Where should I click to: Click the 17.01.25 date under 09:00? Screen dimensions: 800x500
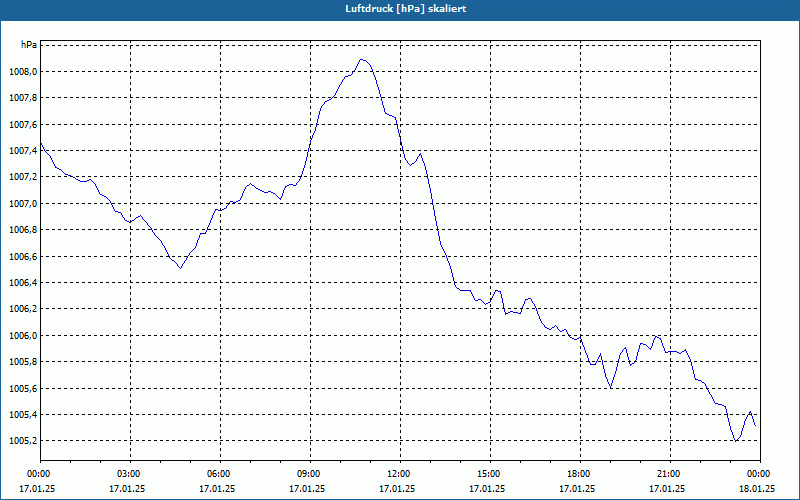307,488
